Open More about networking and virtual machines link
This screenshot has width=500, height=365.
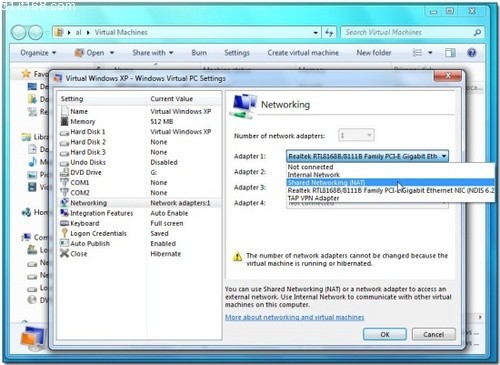(x=295, y=317)
